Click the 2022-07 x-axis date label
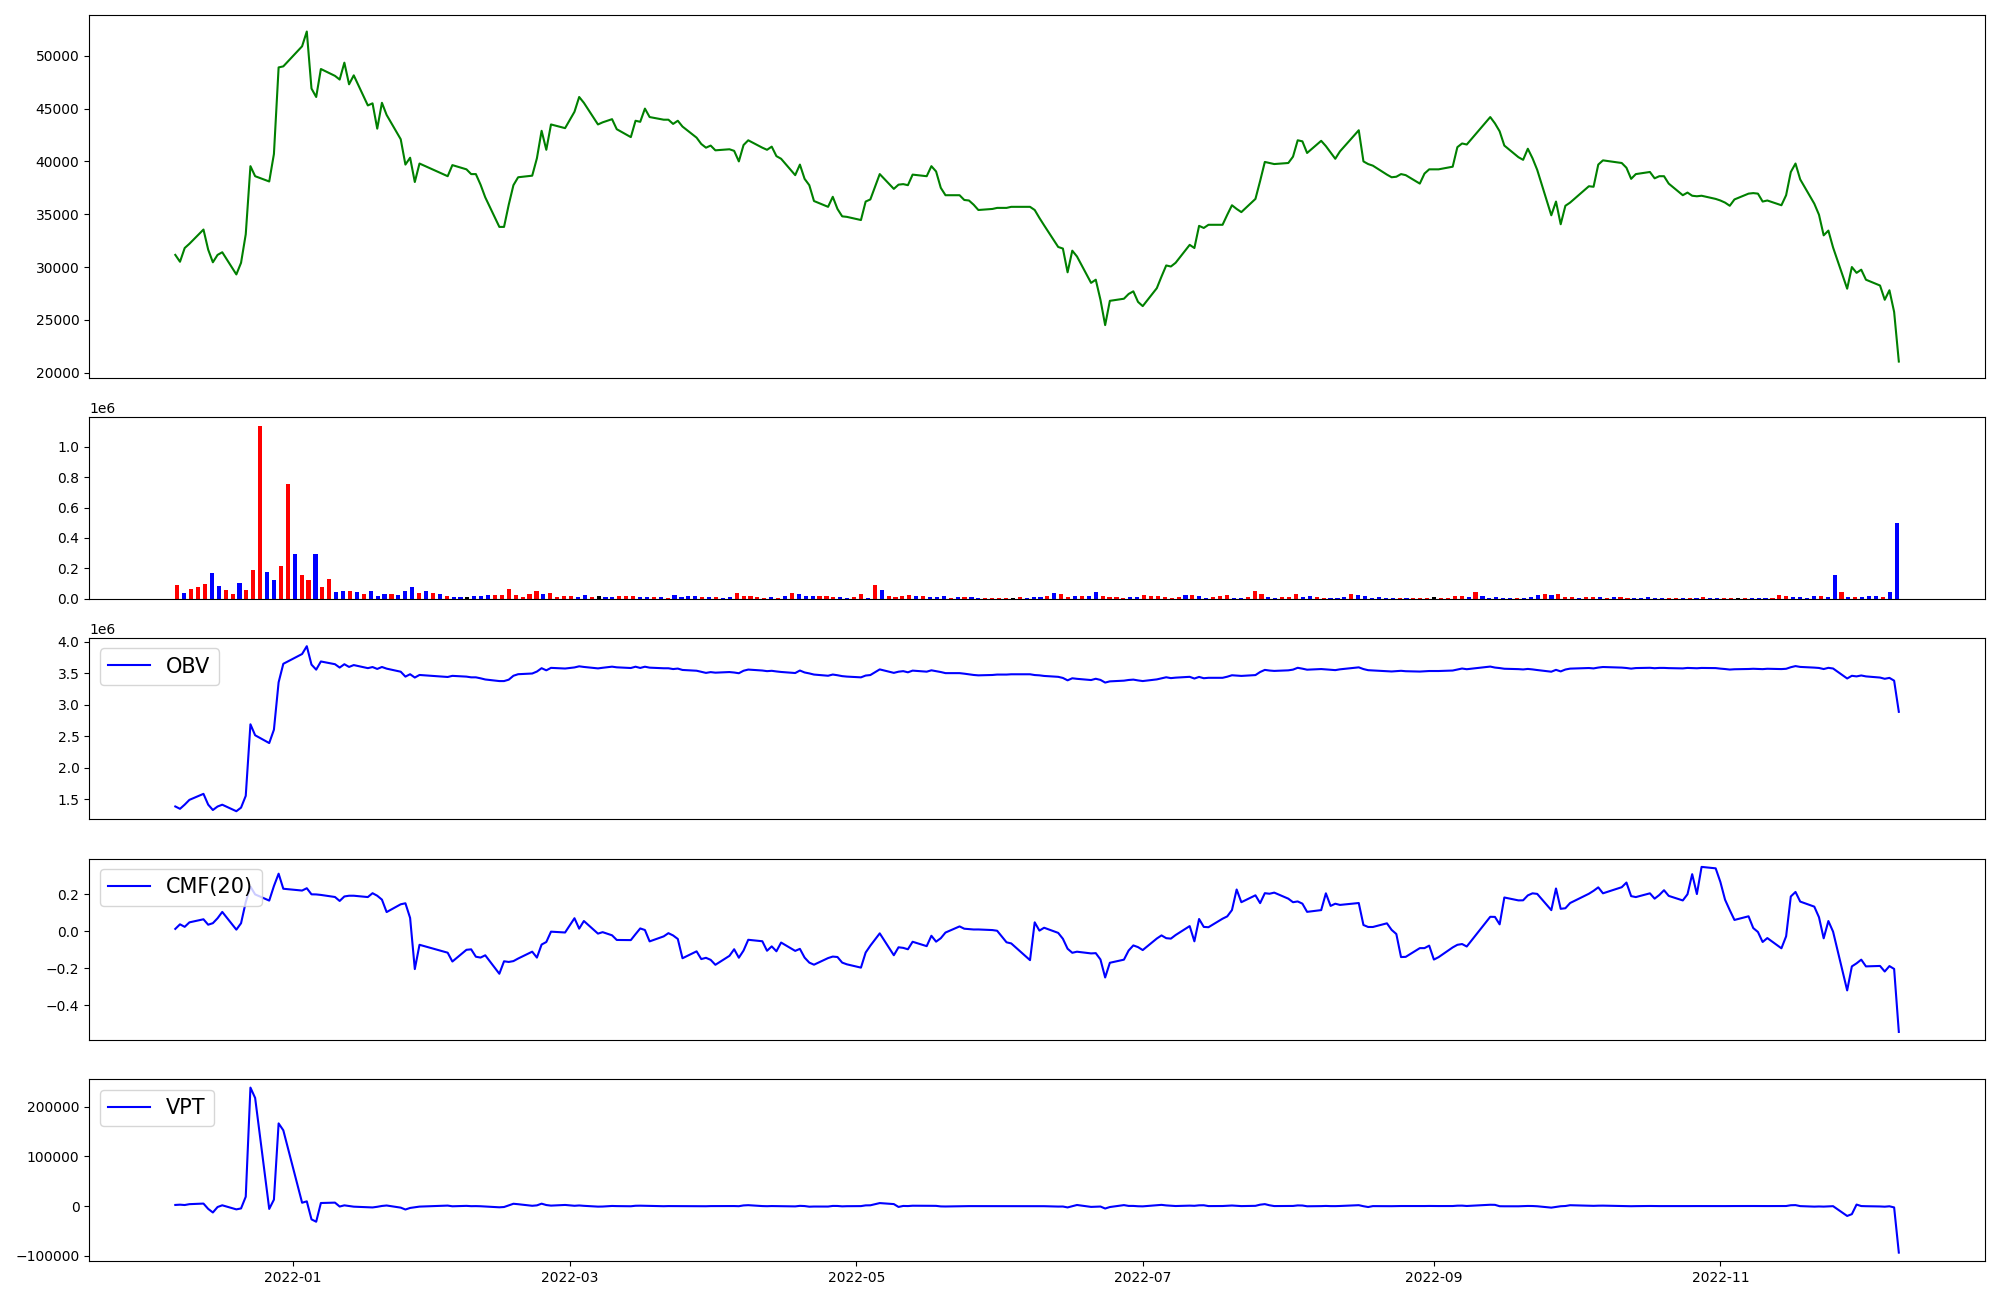The height and width of the screenshot is (1300, 2000). pyautogui.click(x=1142, y=1277)
